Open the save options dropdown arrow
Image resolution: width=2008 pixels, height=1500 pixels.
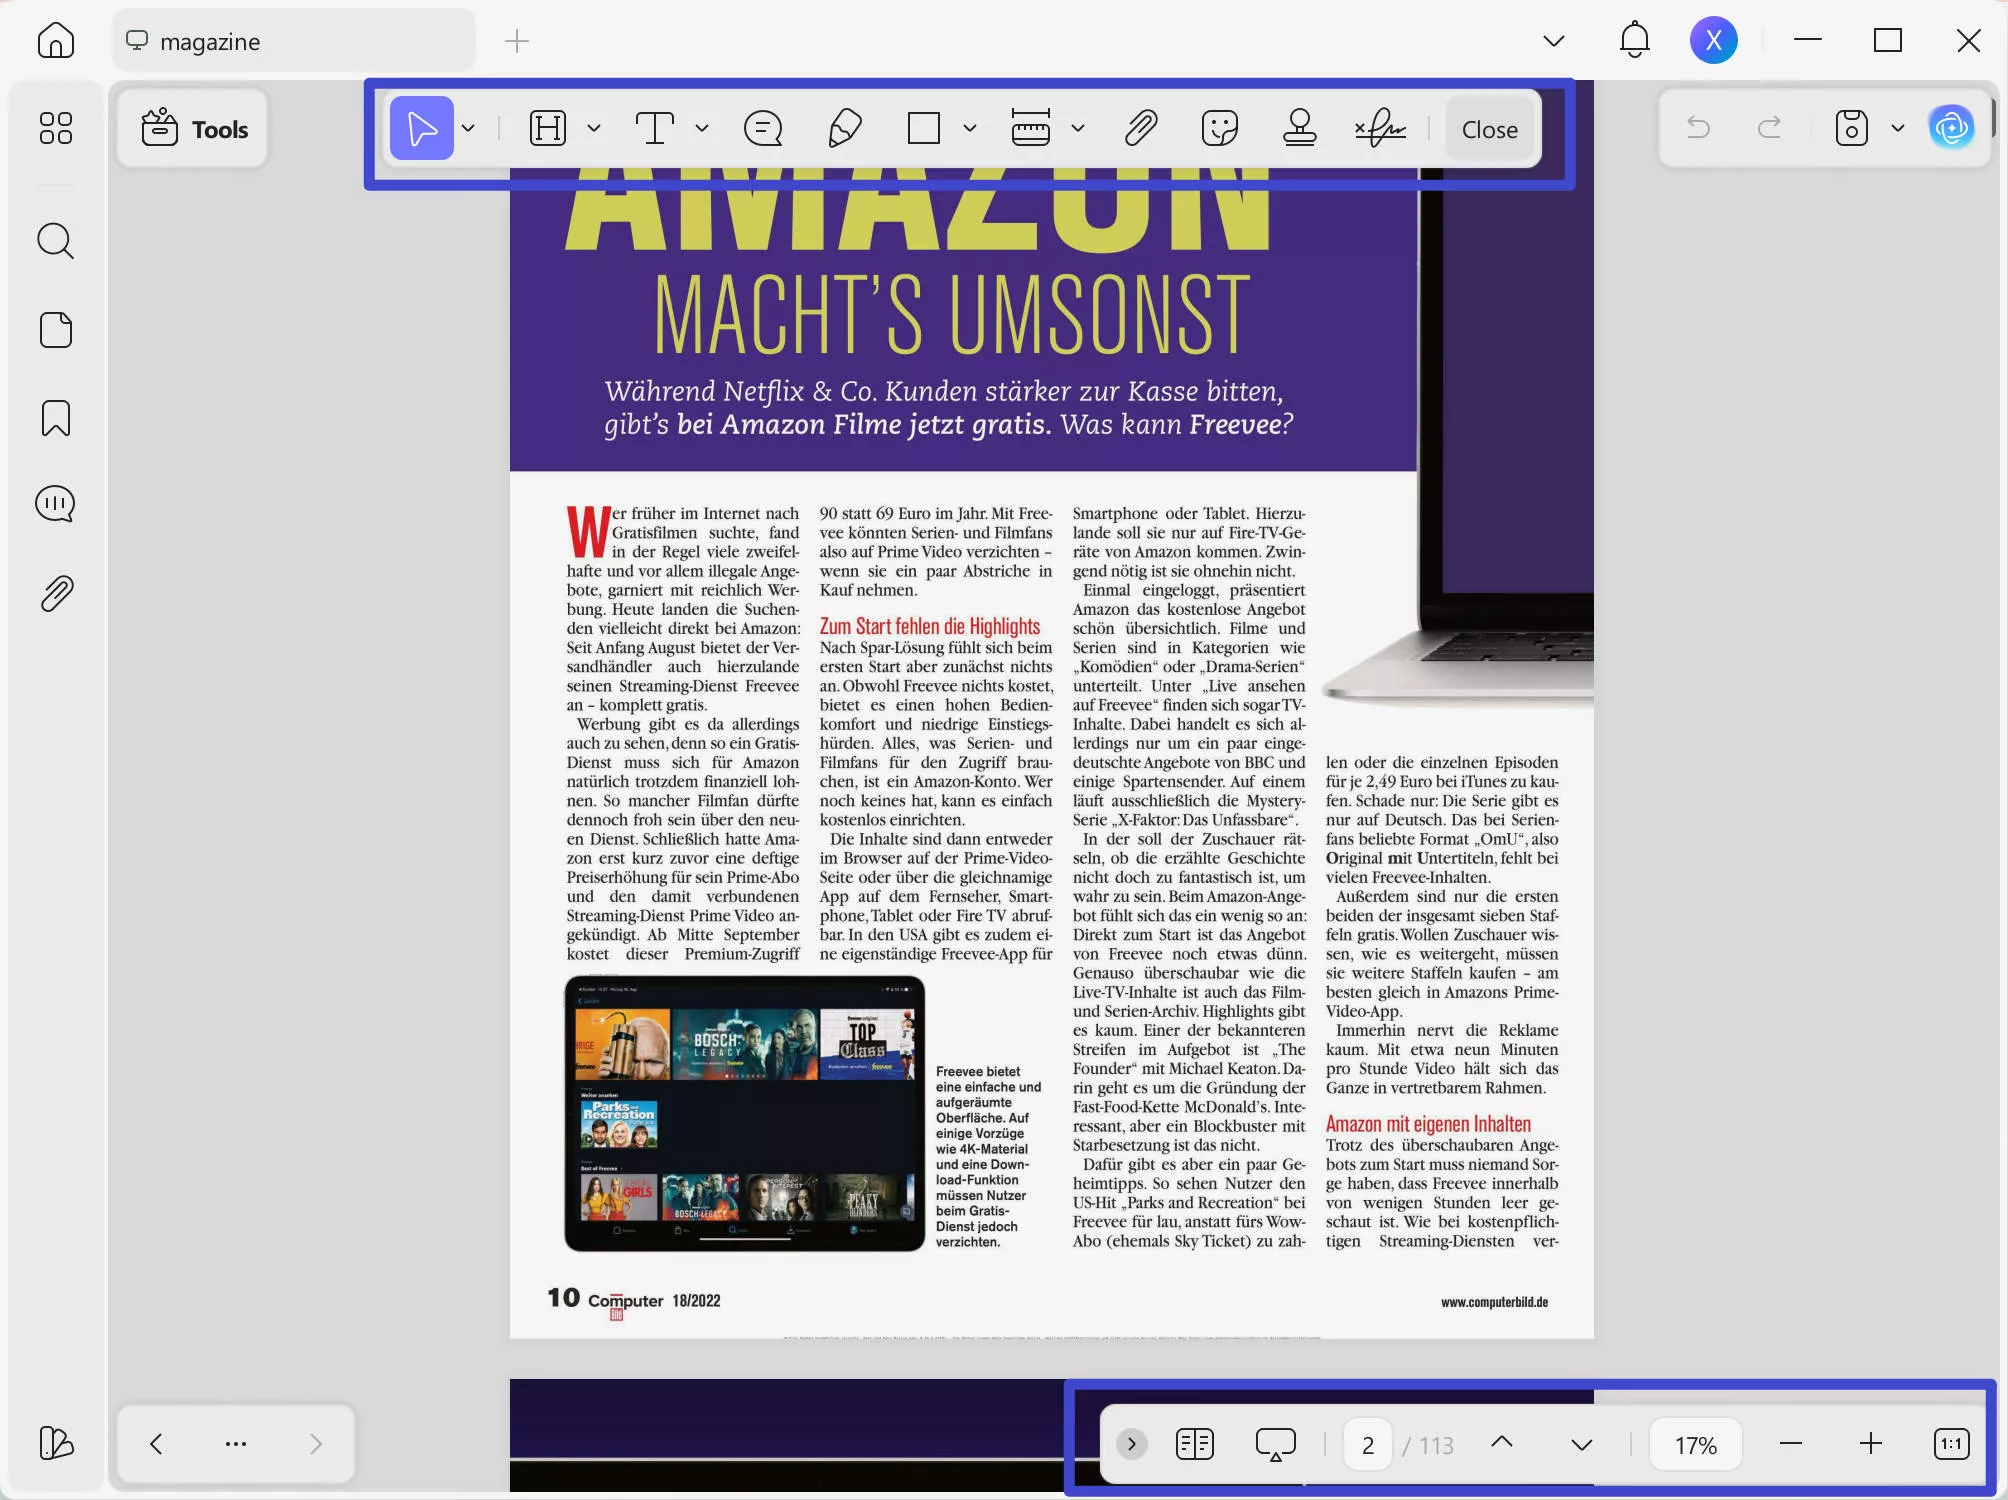pos(1898,129)
